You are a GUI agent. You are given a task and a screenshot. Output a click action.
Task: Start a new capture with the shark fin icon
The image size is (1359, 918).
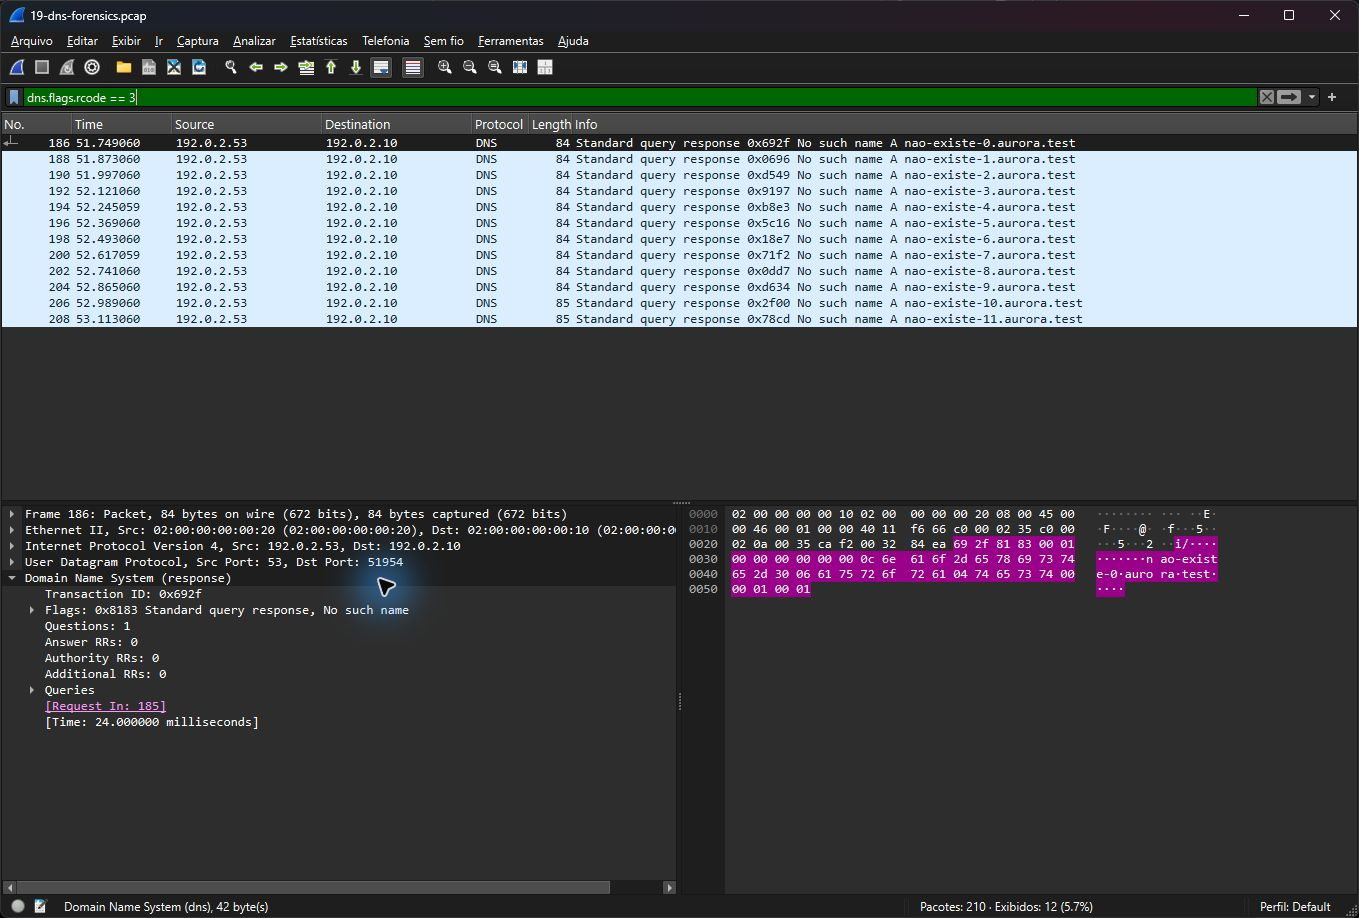point(17,67)
